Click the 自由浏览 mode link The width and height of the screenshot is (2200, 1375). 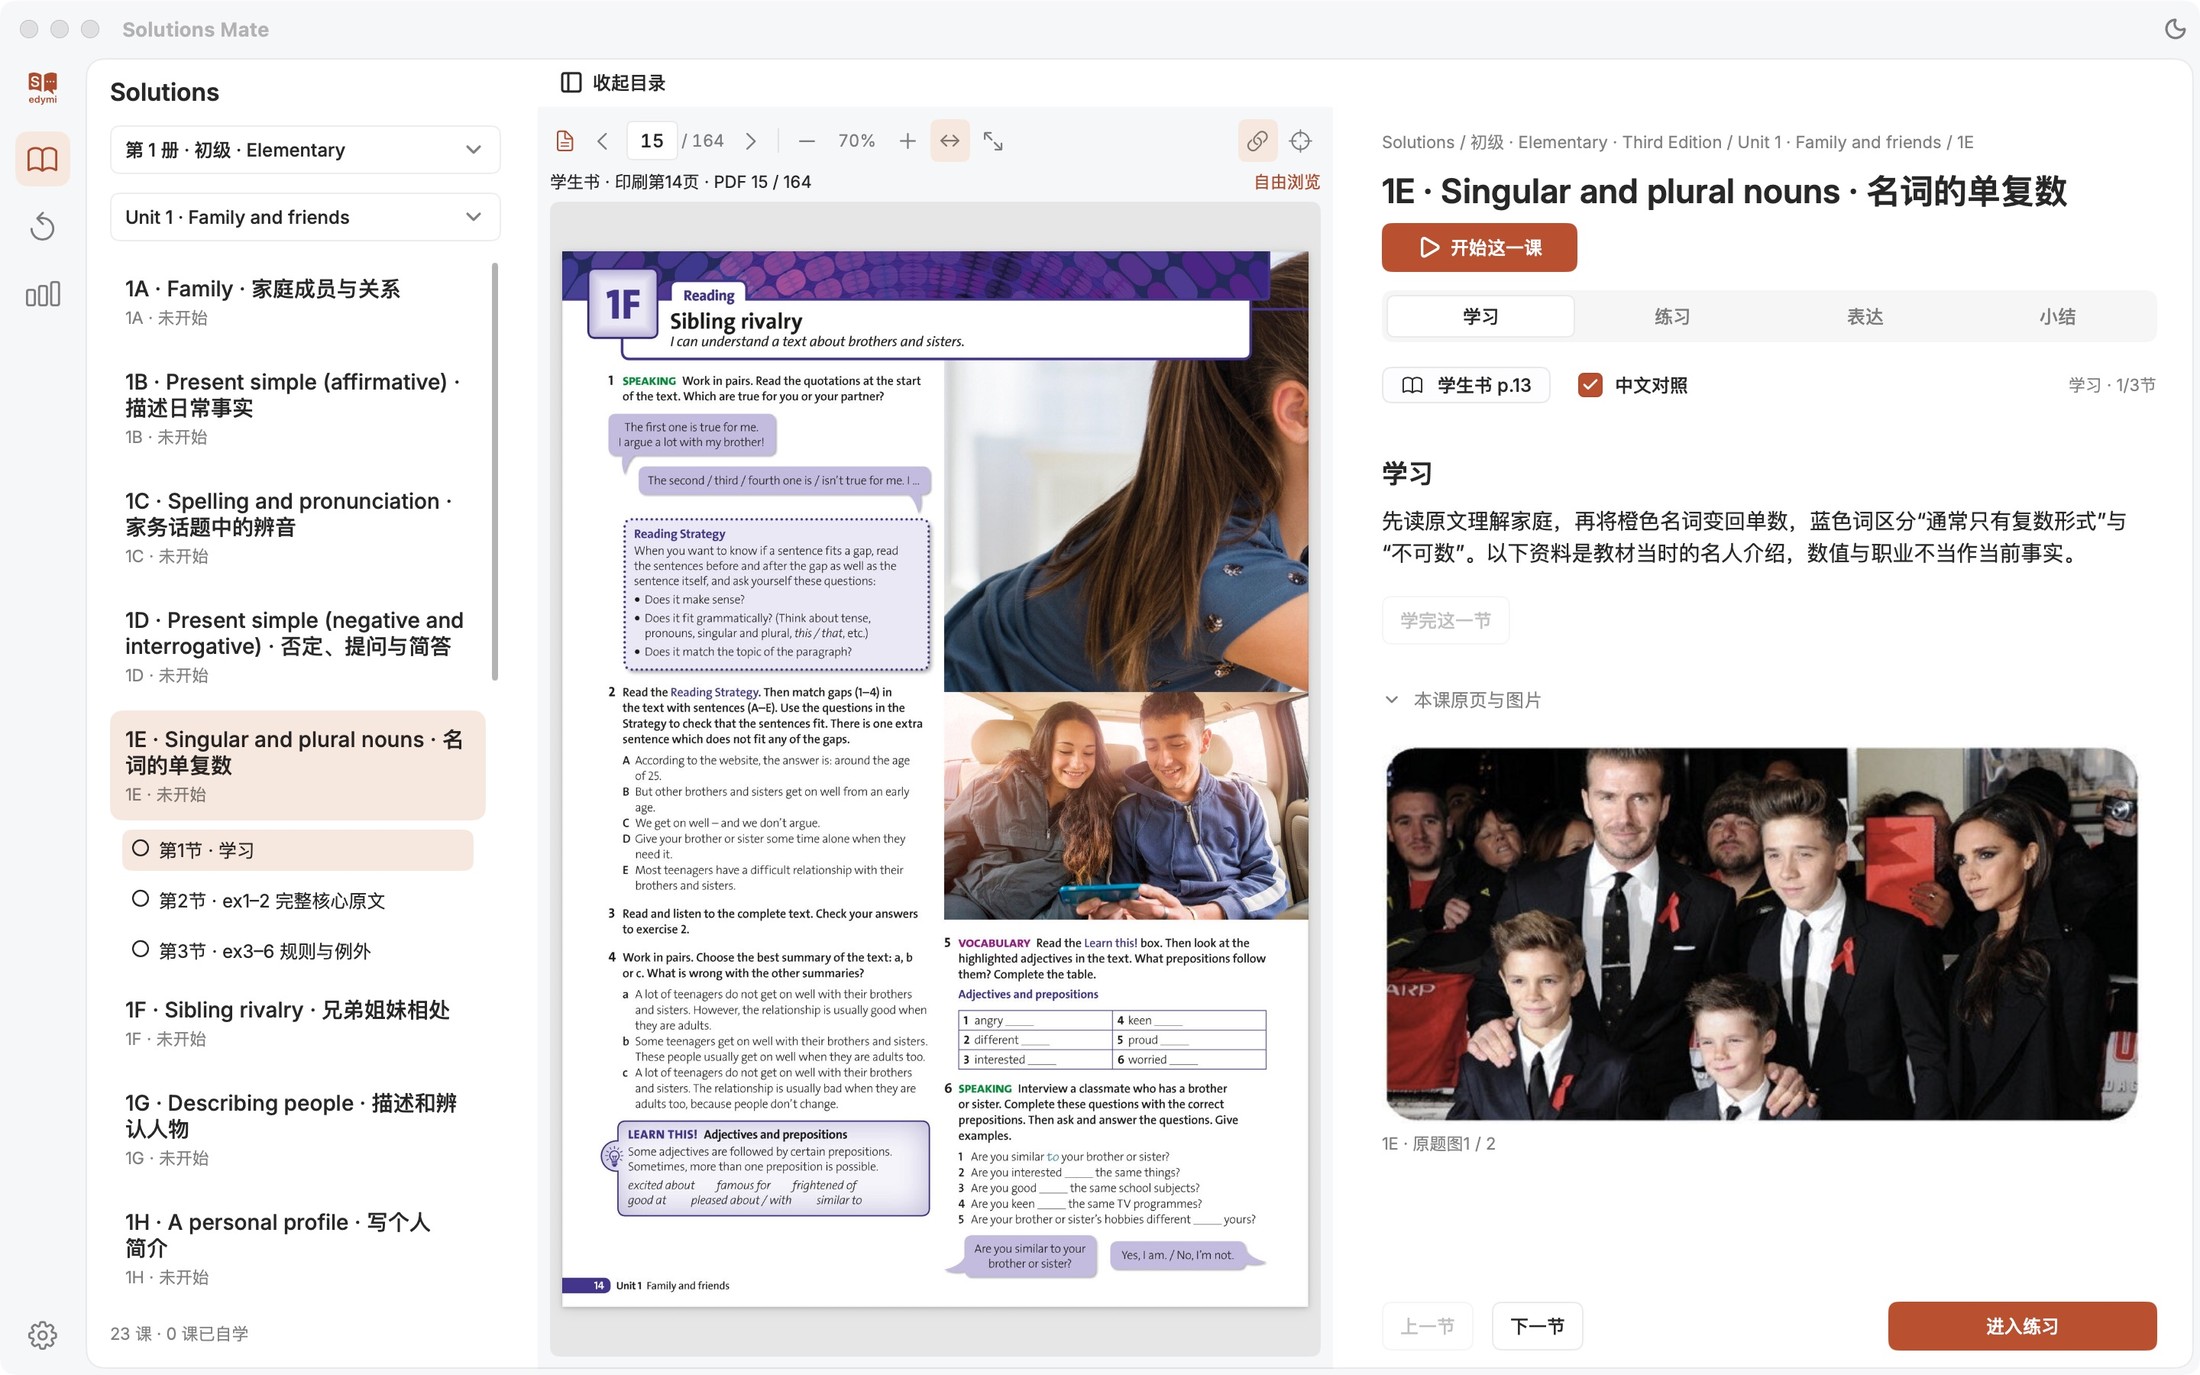[1287, 182]
